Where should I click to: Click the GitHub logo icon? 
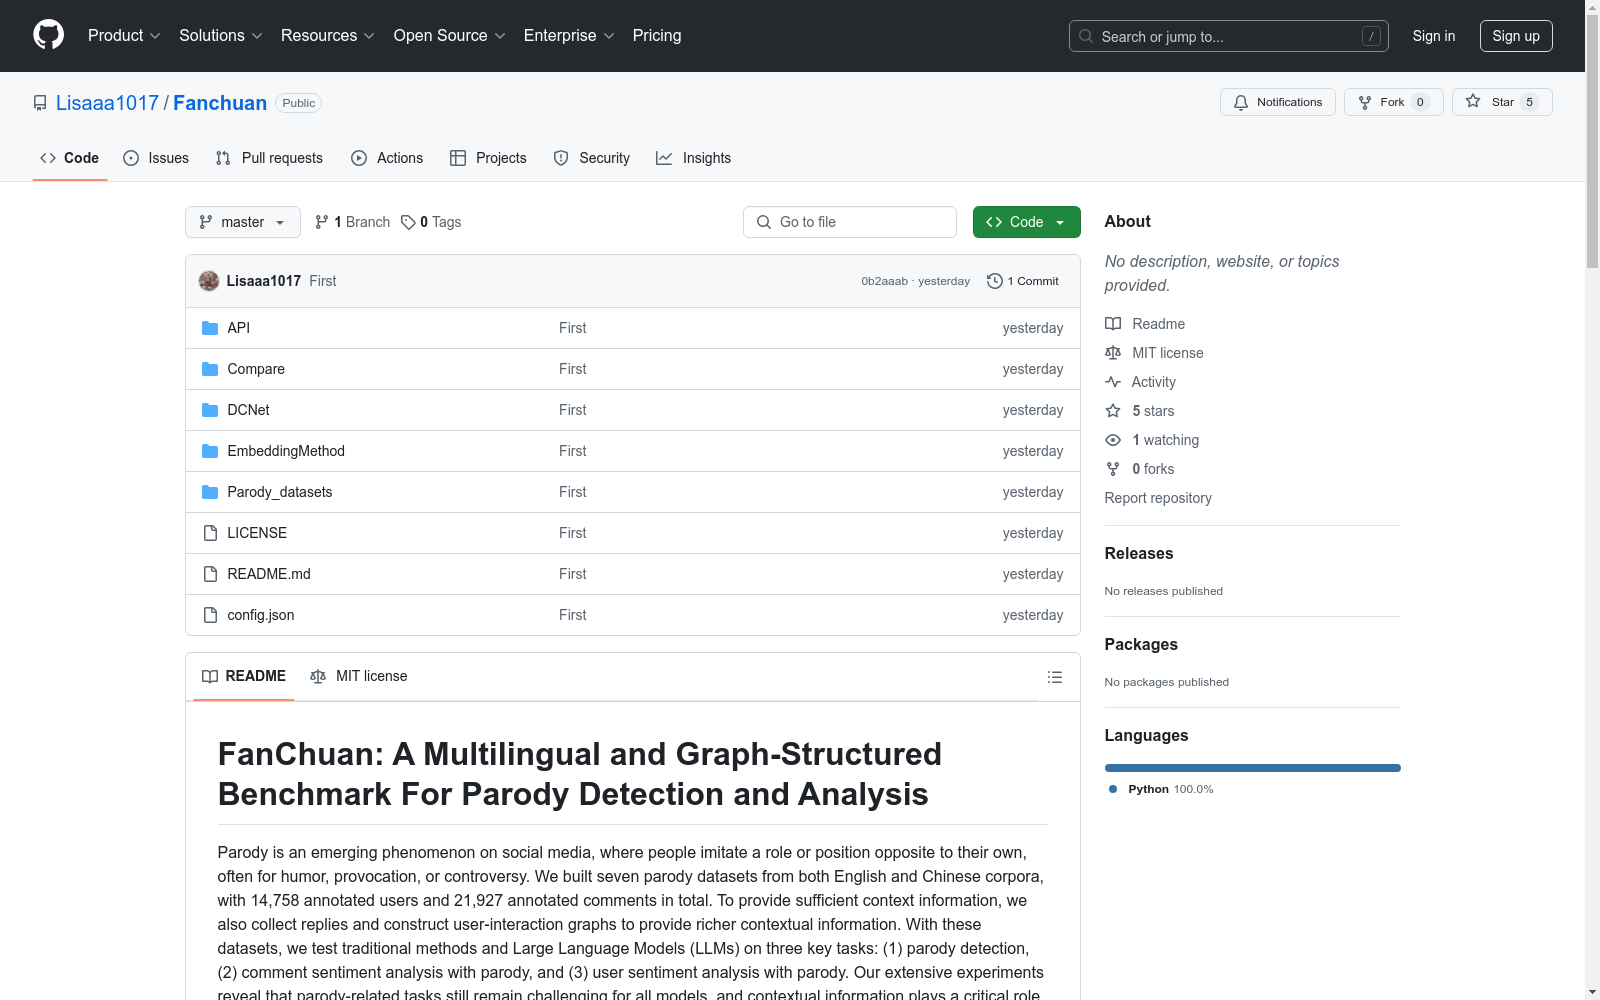point(48,35)
